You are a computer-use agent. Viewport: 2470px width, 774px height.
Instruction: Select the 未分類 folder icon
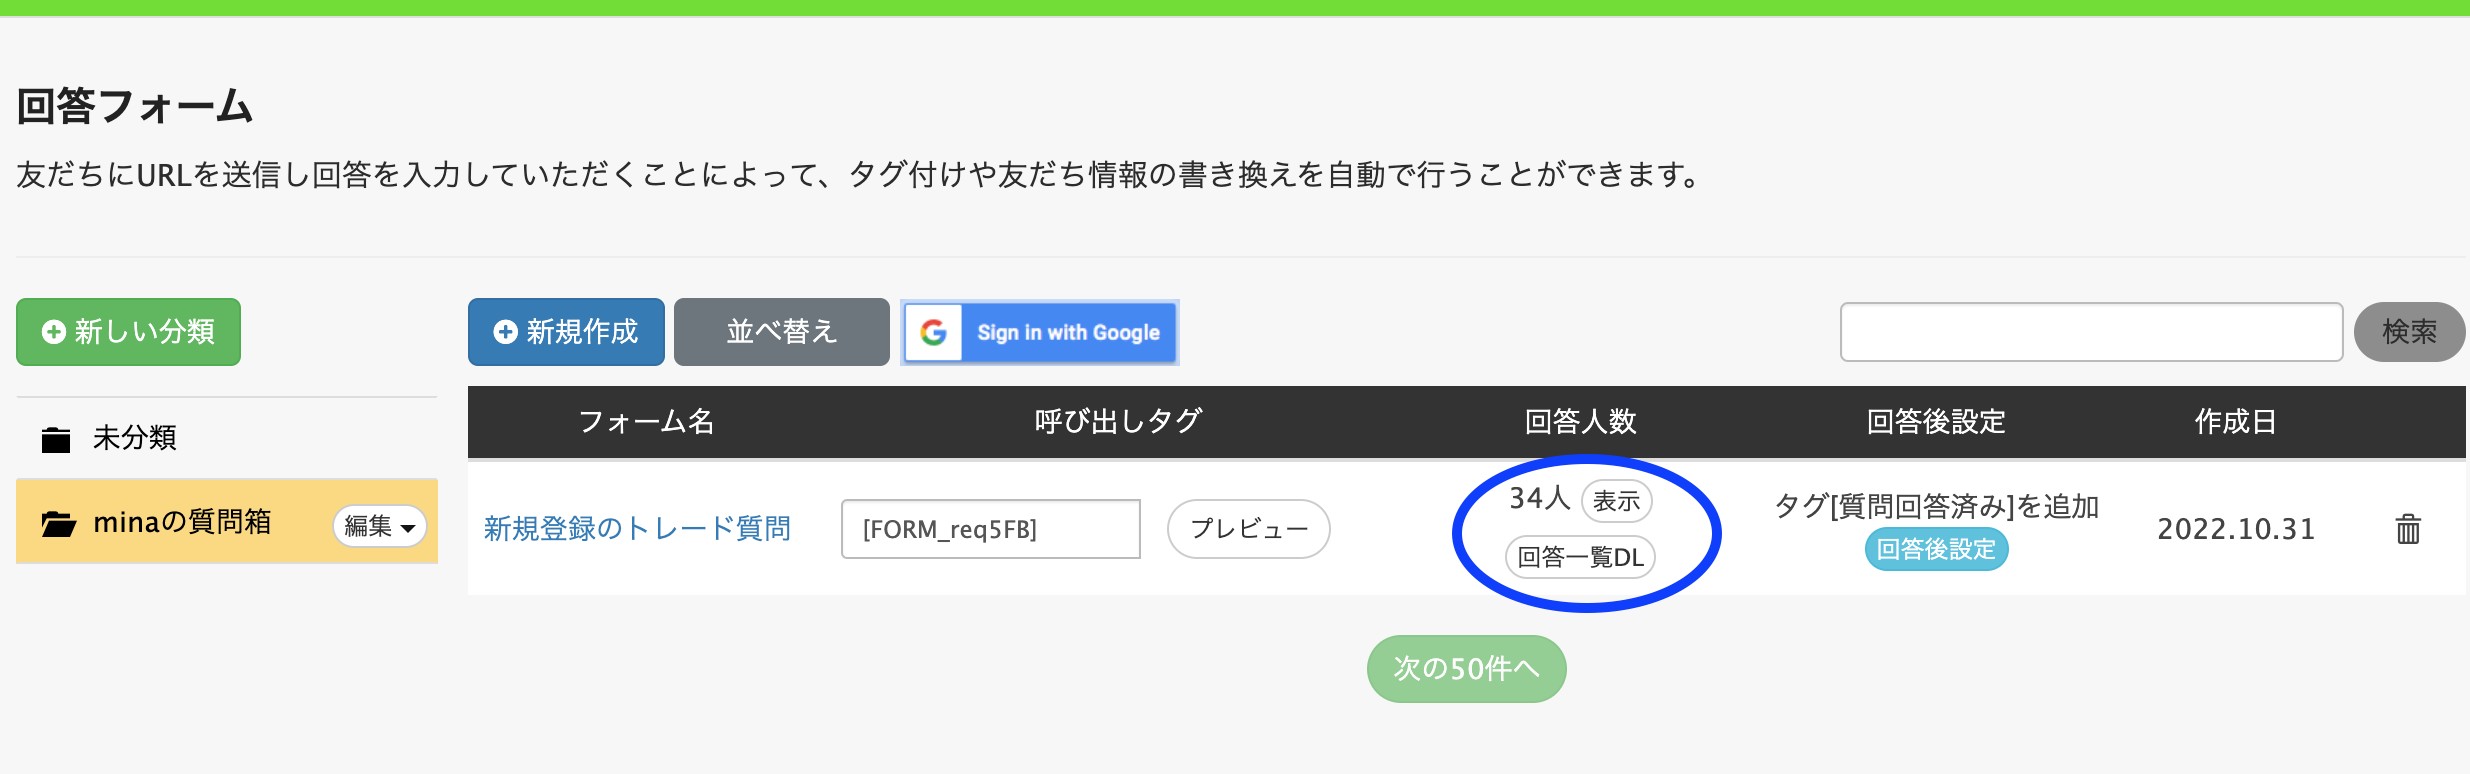pos(56,439)
